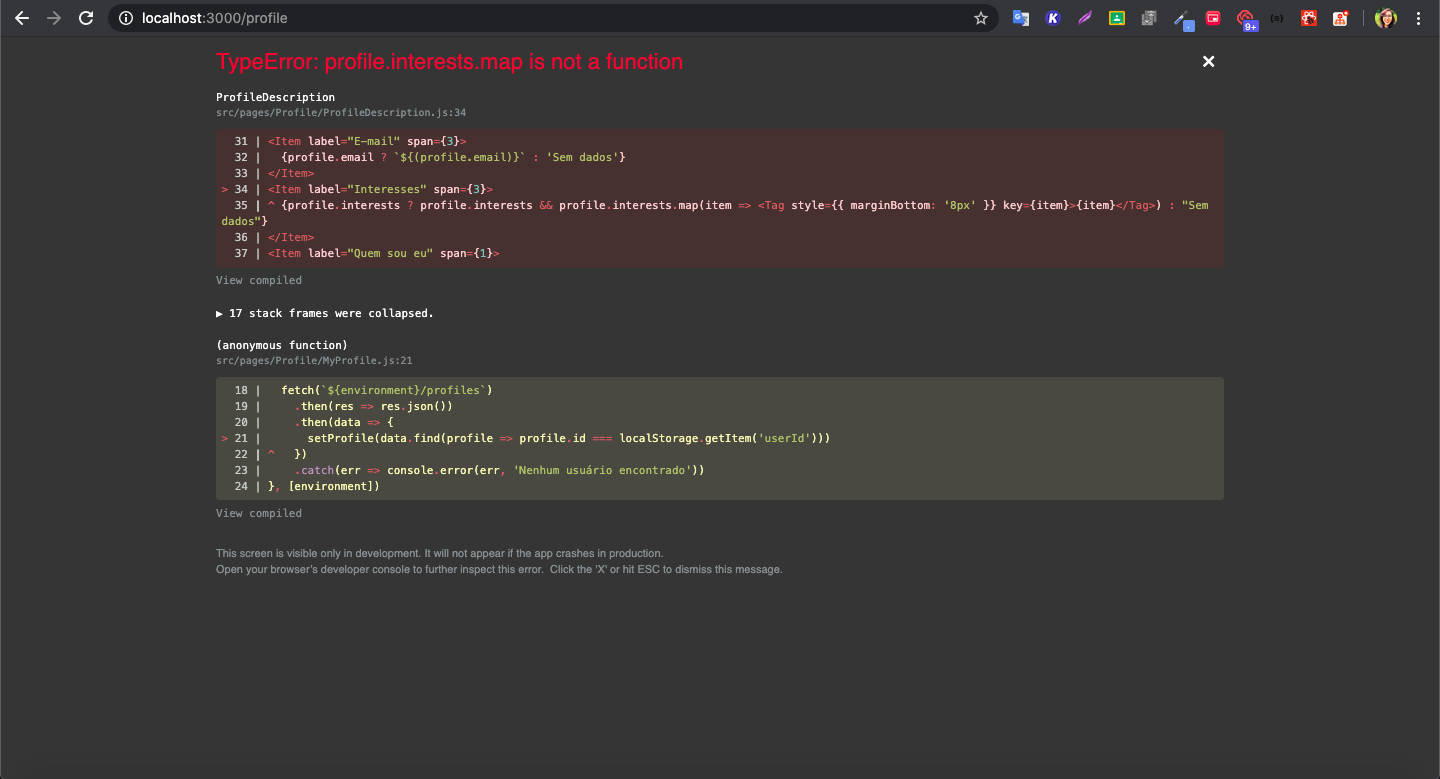Dismiss the TypeError overlay with the X
The image size is (1440, 779).
pos(1208,61)
